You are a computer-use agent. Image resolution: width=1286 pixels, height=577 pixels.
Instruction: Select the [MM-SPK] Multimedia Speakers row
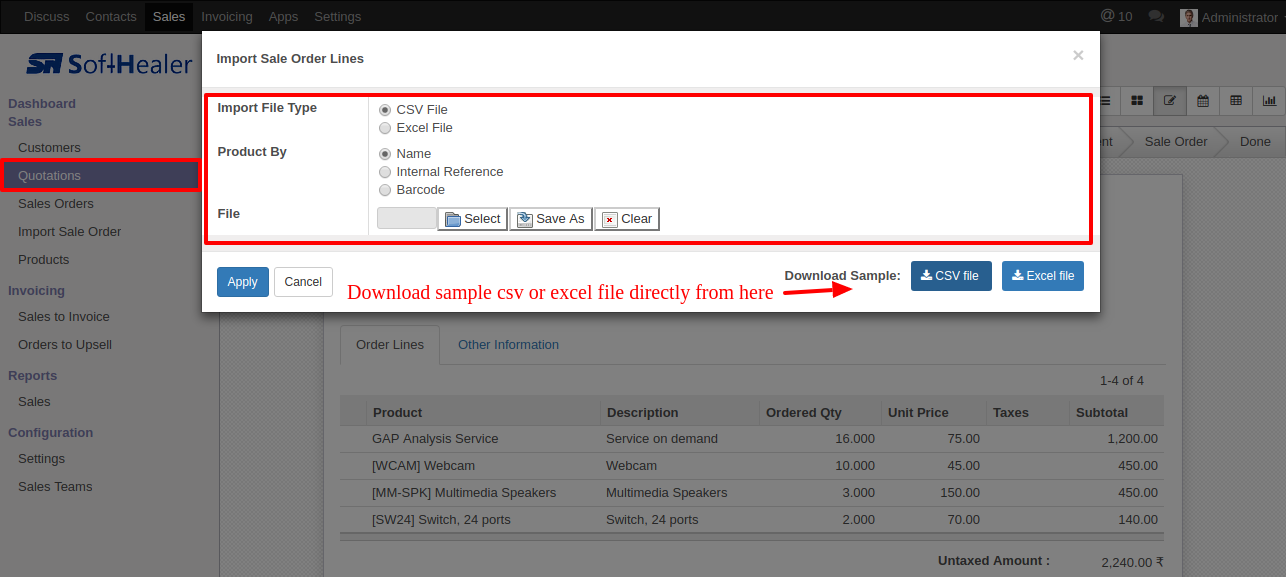coord(752,493)
